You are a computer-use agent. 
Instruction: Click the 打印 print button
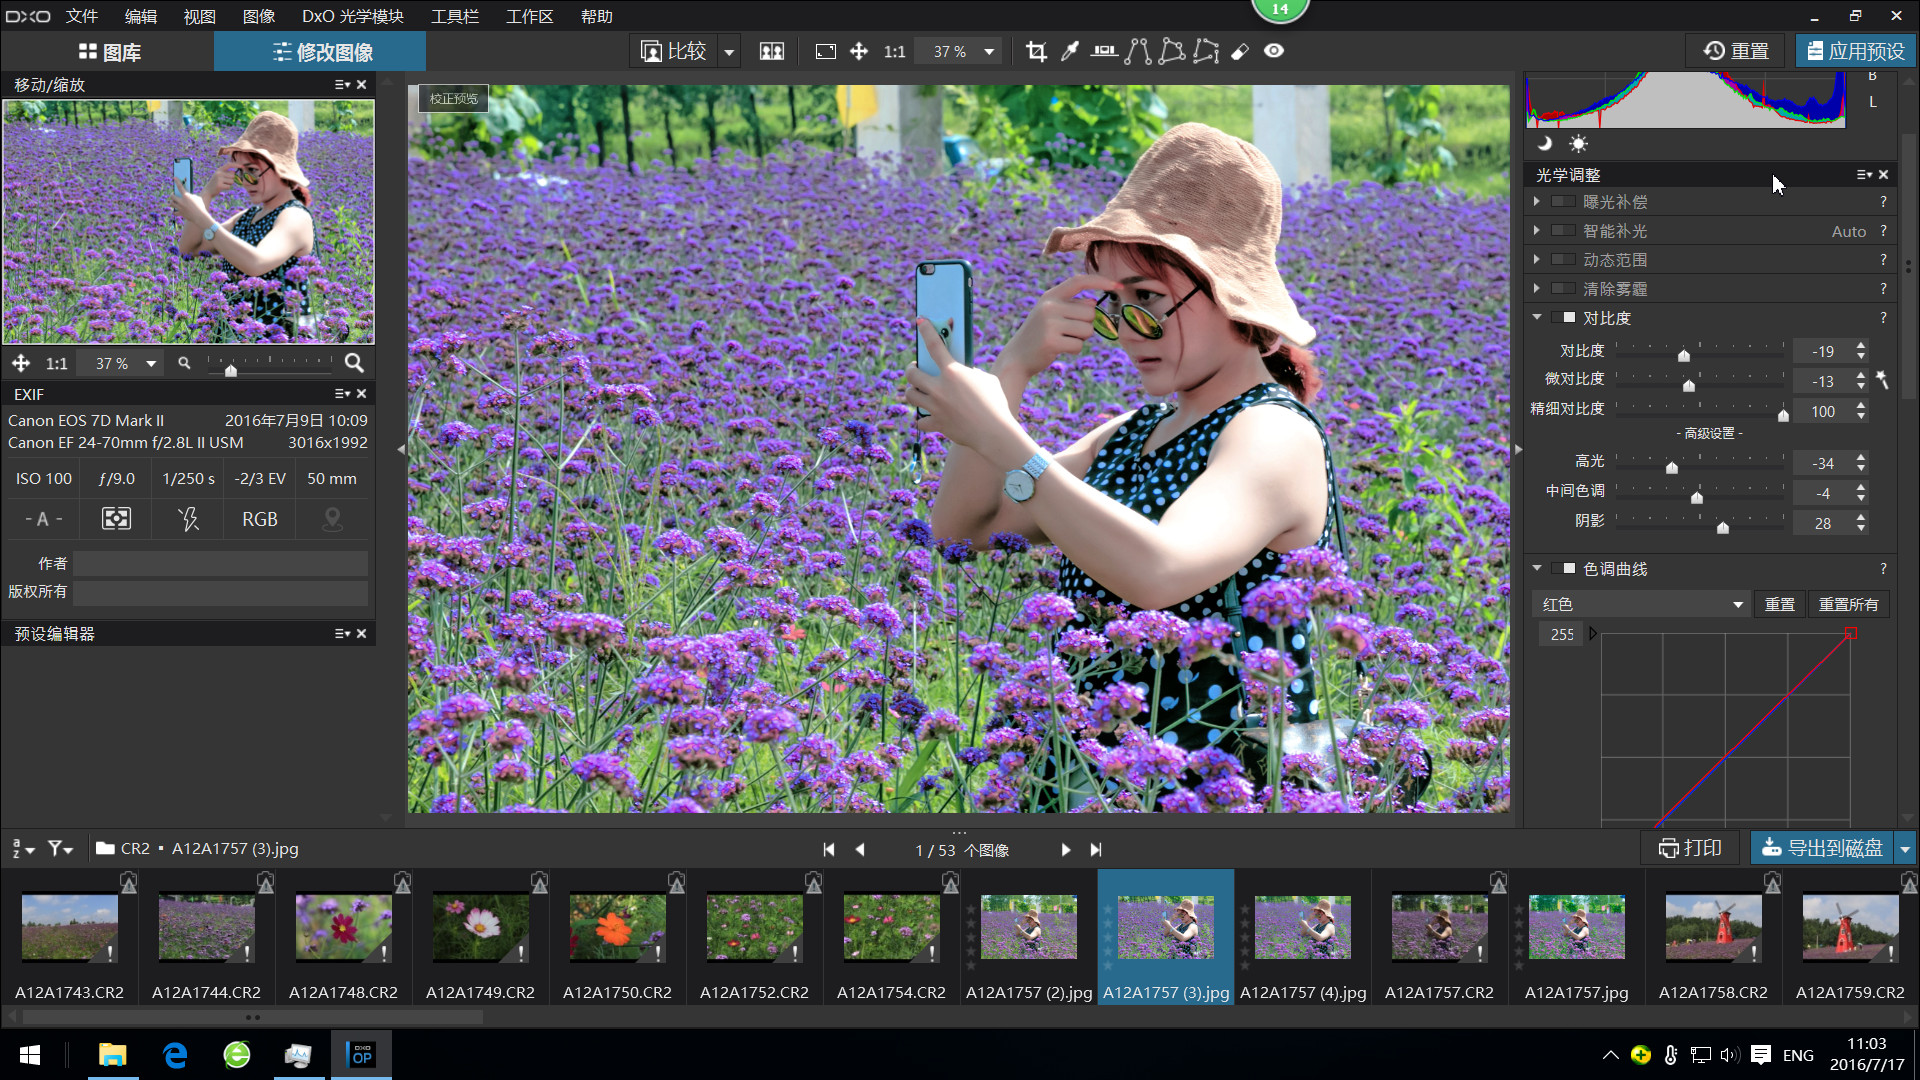1690,848
